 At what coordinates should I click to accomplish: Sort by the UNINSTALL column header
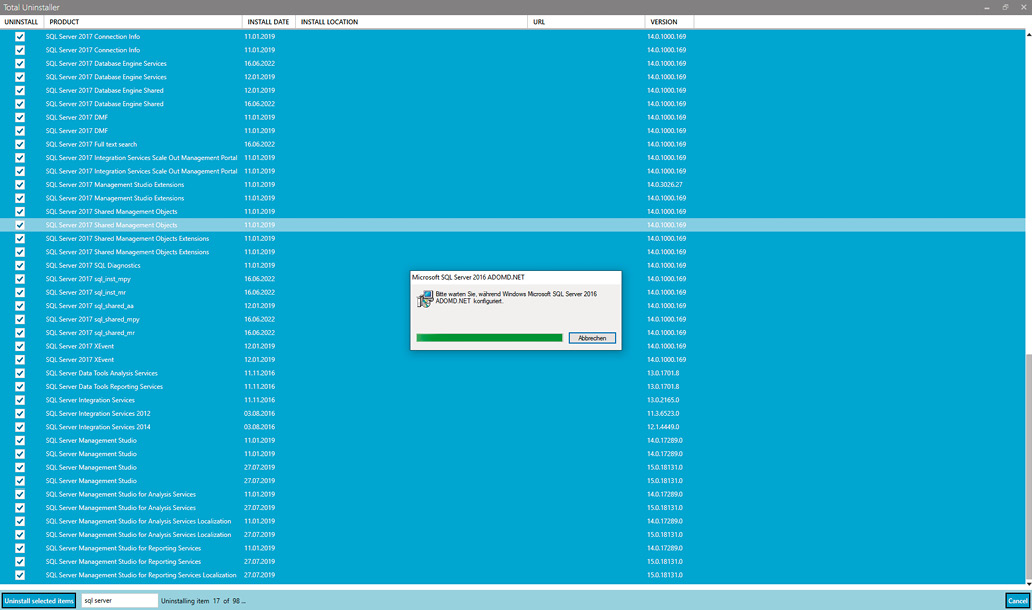22,22
